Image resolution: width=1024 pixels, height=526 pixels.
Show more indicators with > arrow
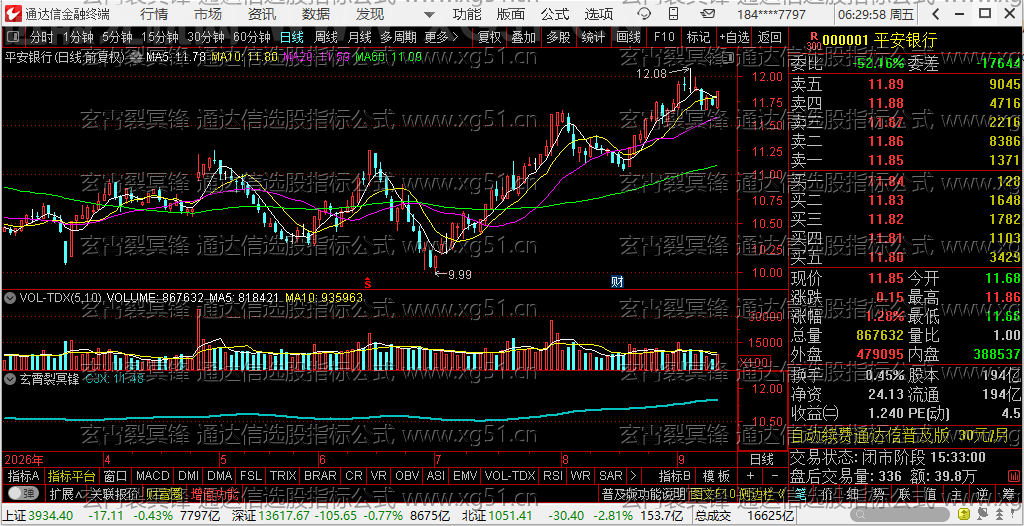click(633, 475)
